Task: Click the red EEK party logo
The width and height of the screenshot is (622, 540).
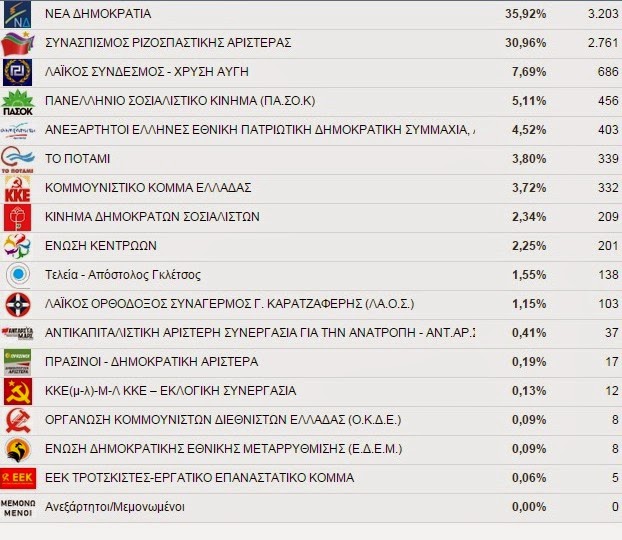Action: [18, 478]
